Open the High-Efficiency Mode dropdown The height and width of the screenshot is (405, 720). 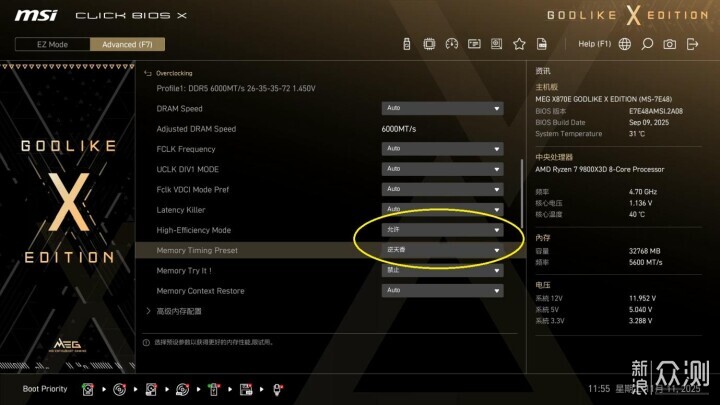pyautogui.click(x=442, y=230)
